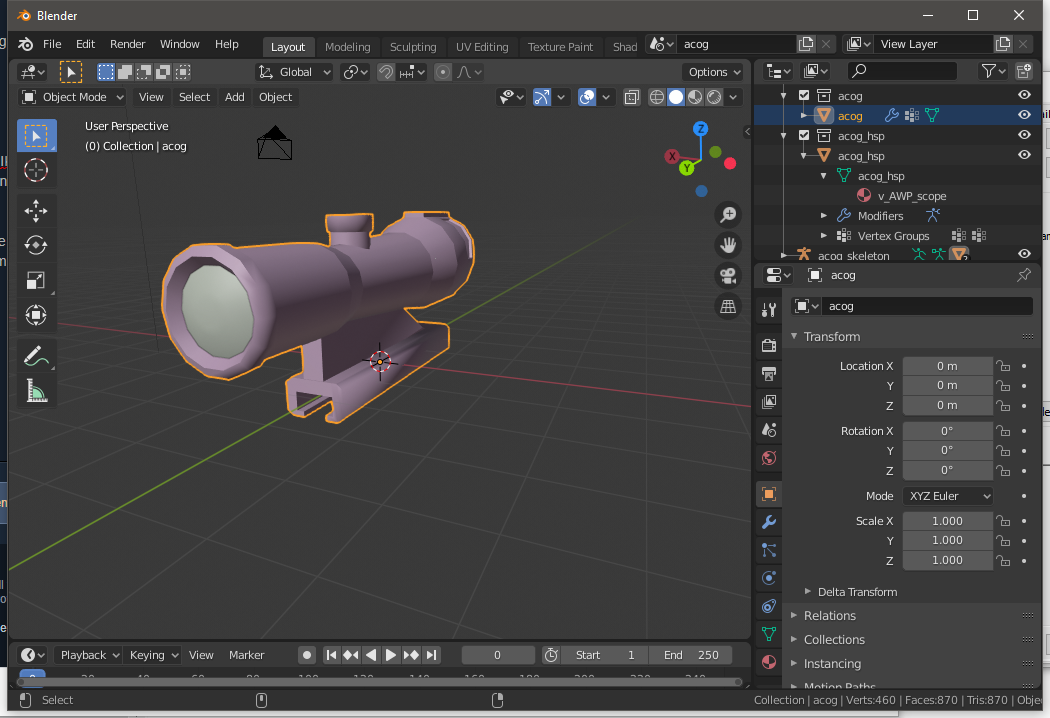Viewport: 1050px width, 718px height.
Task: Activate the Cursor tool
Action: [x=36, y=170]
